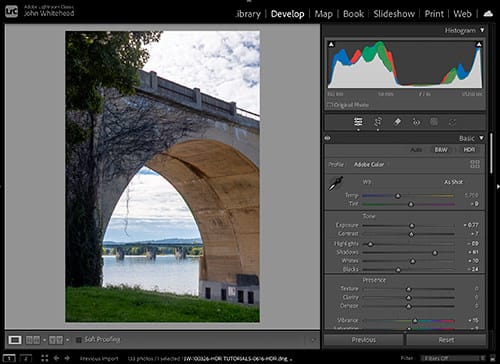
Task: Click the Auto tone button
Action: pyautogui.click(x=416, y=150)
